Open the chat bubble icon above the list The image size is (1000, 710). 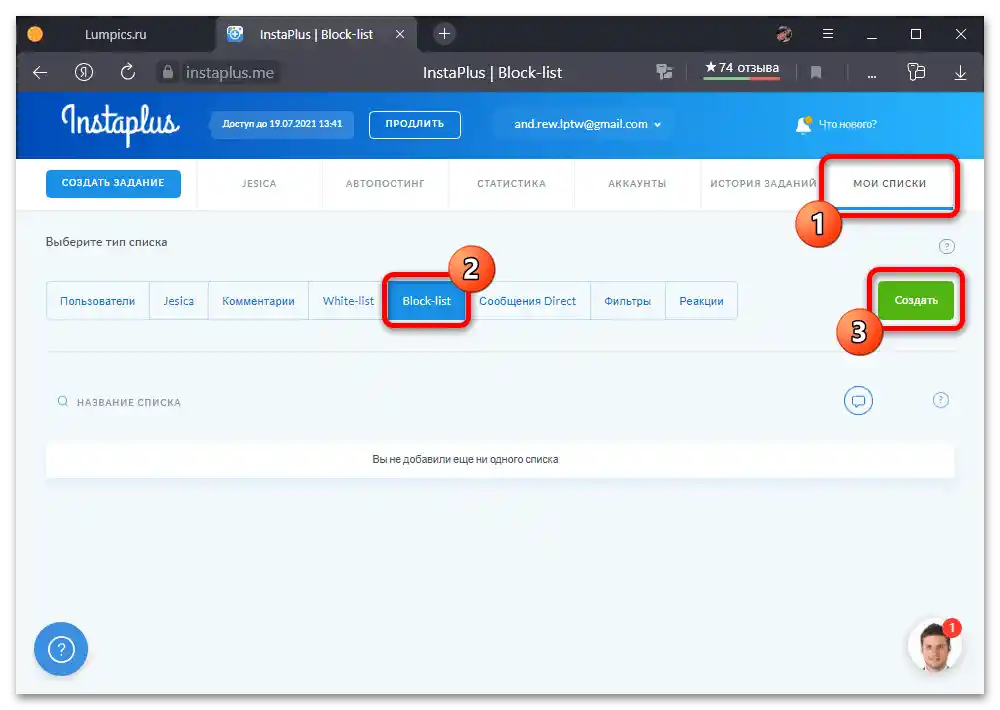[858, 401]
